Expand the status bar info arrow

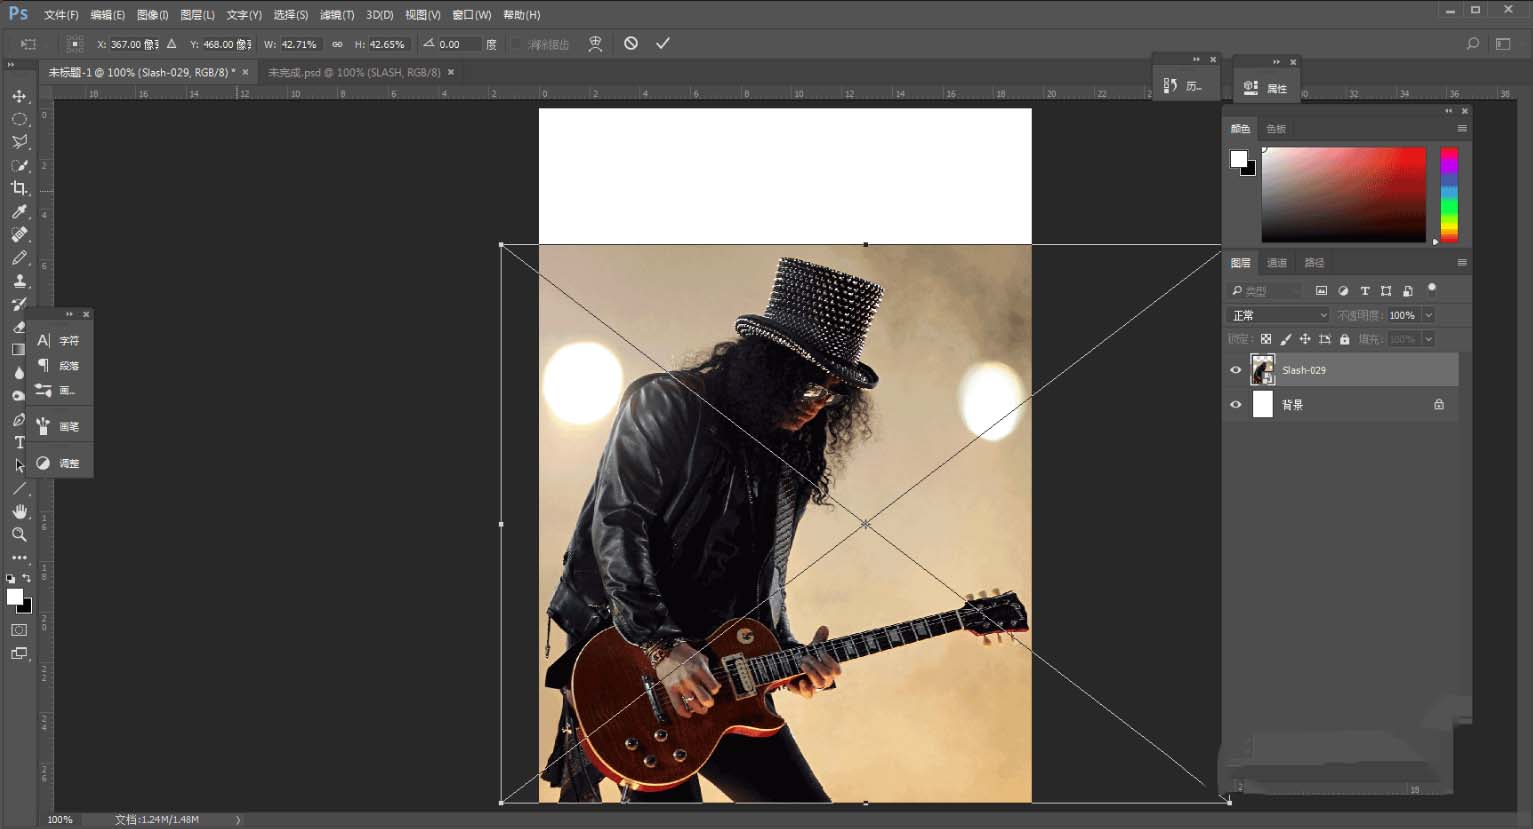coord(238,820)
